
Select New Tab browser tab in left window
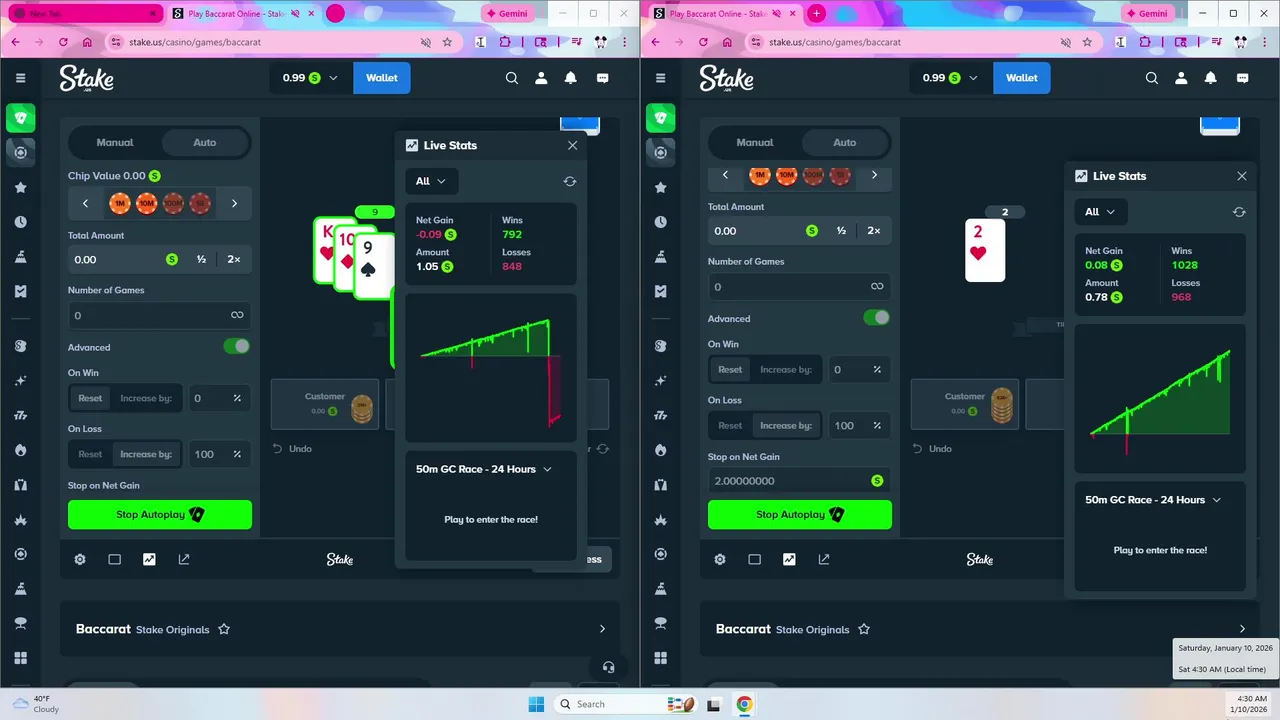(83, 14)
